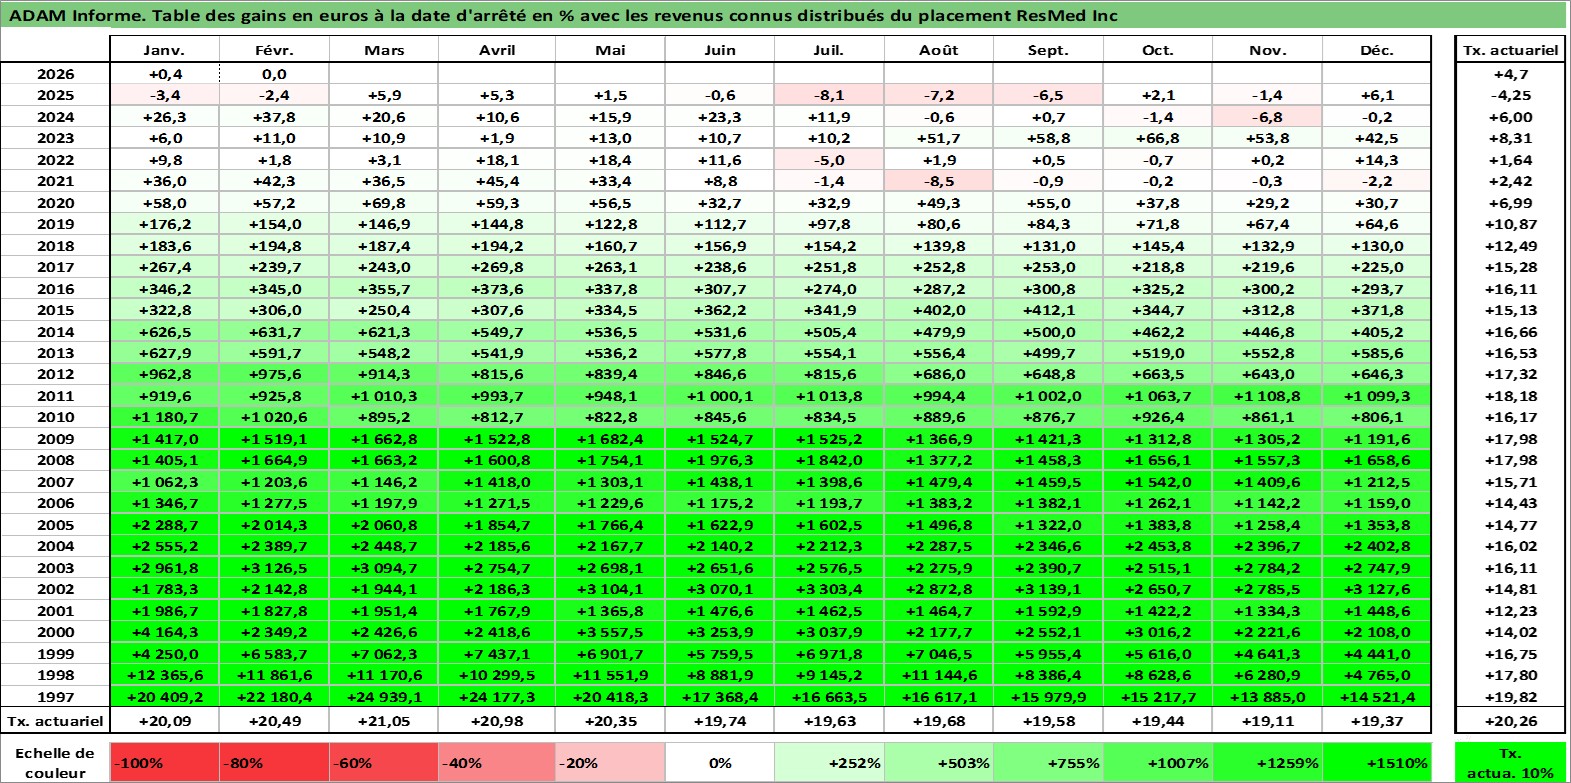Screen dimensions: 1571x783
Task: Click the +7 437,1 cell for Avril 1999
Action: coord(497,654)
